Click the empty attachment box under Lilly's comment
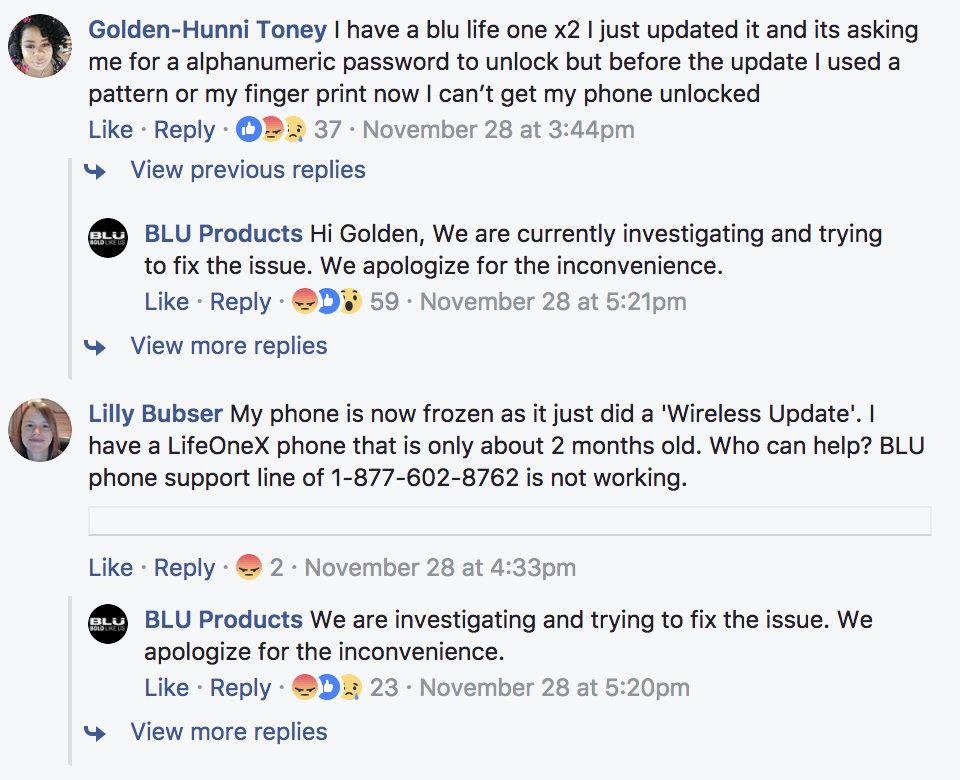Screen dimensions: 960x780 point(510,520)
